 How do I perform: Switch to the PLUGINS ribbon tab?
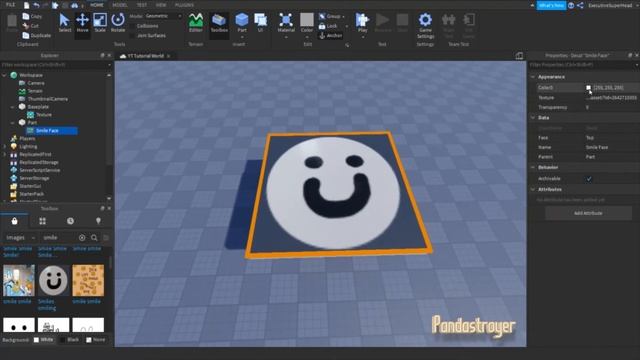(184, 5)
